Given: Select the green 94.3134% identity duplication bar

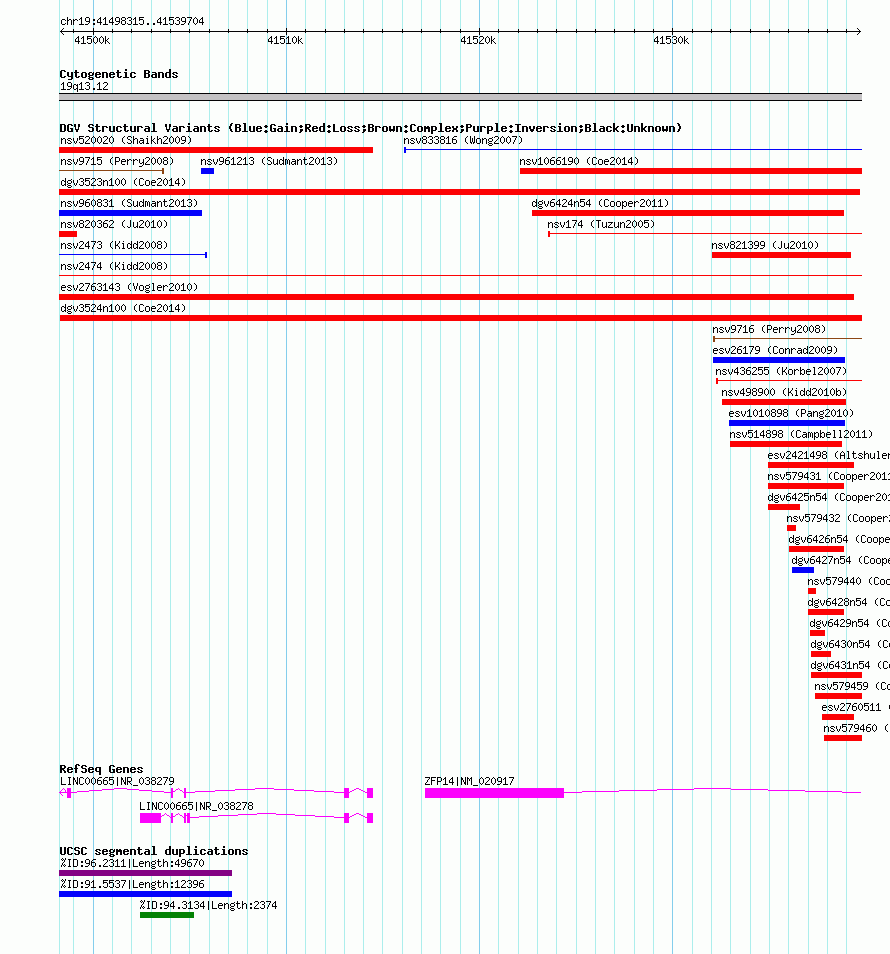Looking at the screenshot, I should coord(167,915).
